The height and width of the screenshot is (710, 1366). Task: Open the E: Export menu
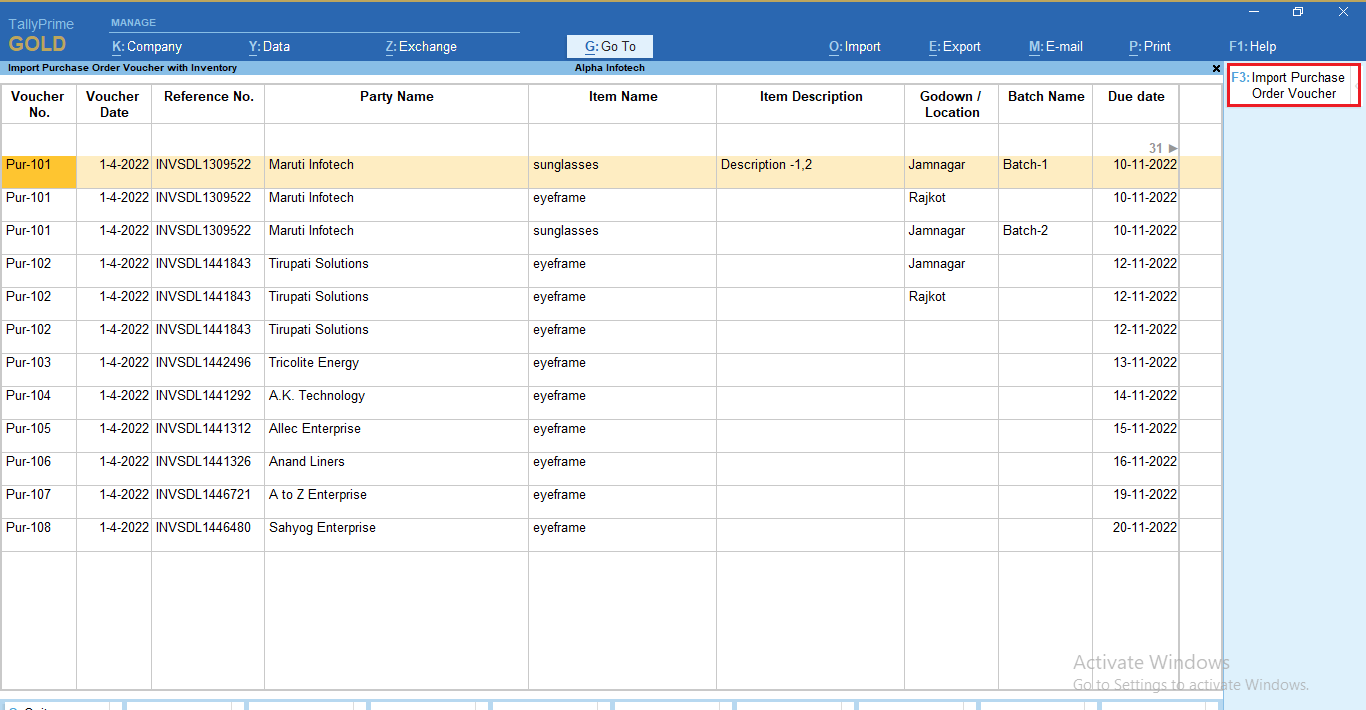tap(954, 46)
